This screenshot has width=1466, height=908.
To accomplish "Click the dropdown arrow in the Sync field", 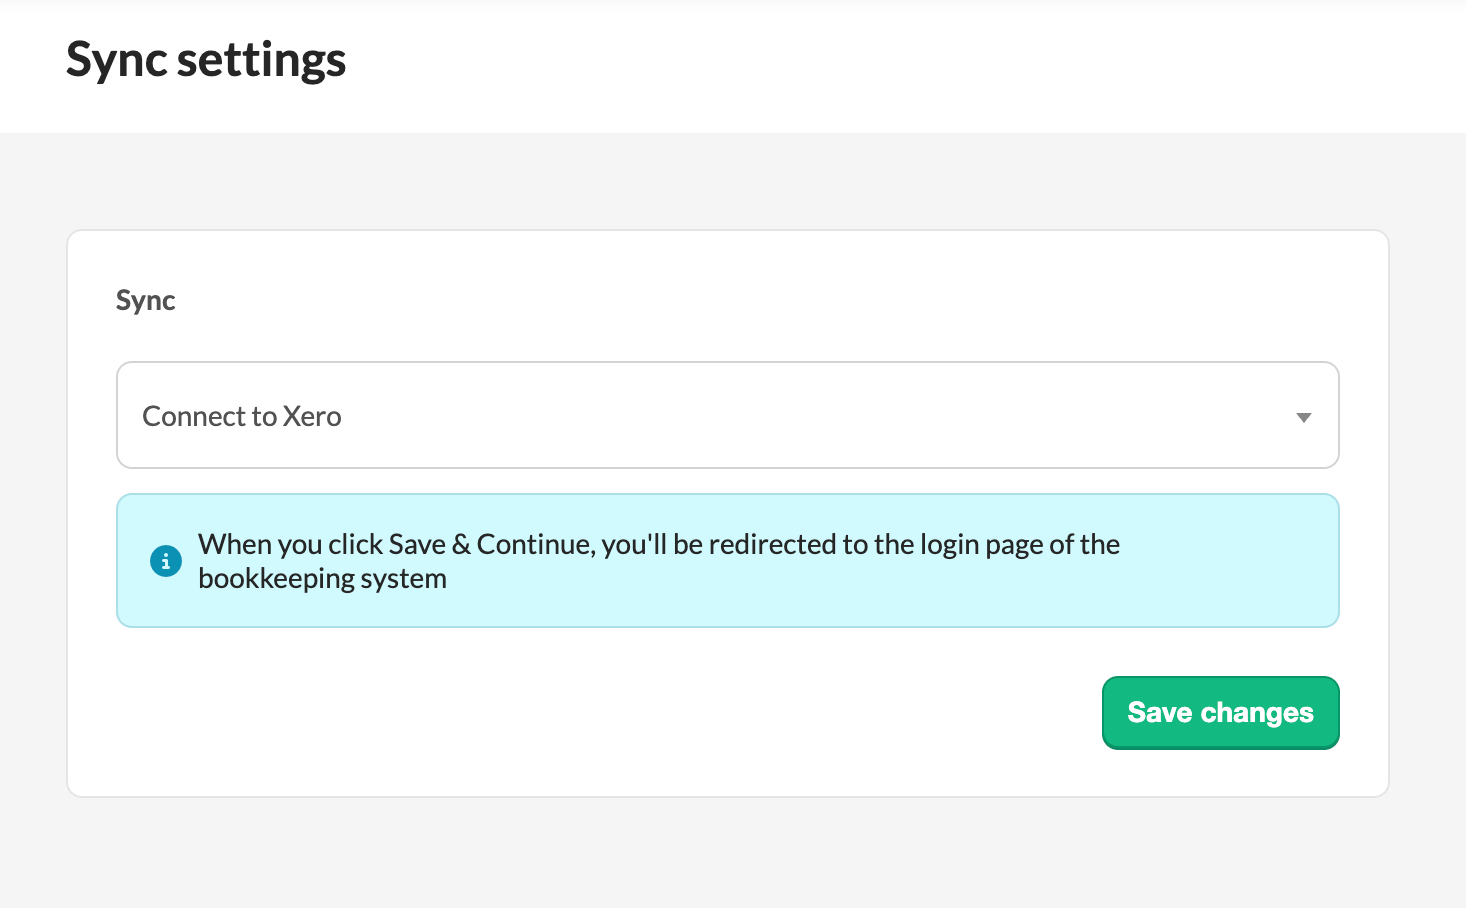I will [1303, 417].
